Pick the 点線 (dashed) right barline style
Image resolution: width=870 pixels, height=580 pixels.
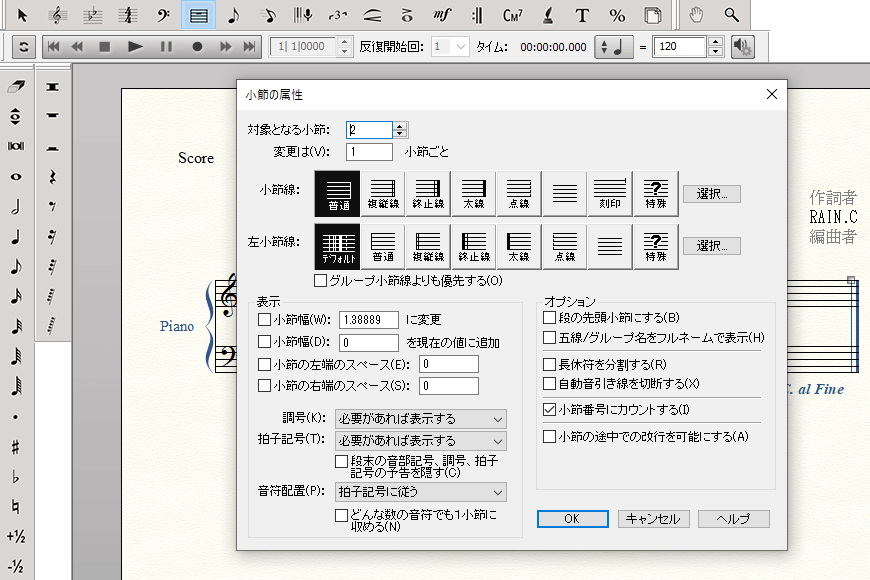point(518,193)
